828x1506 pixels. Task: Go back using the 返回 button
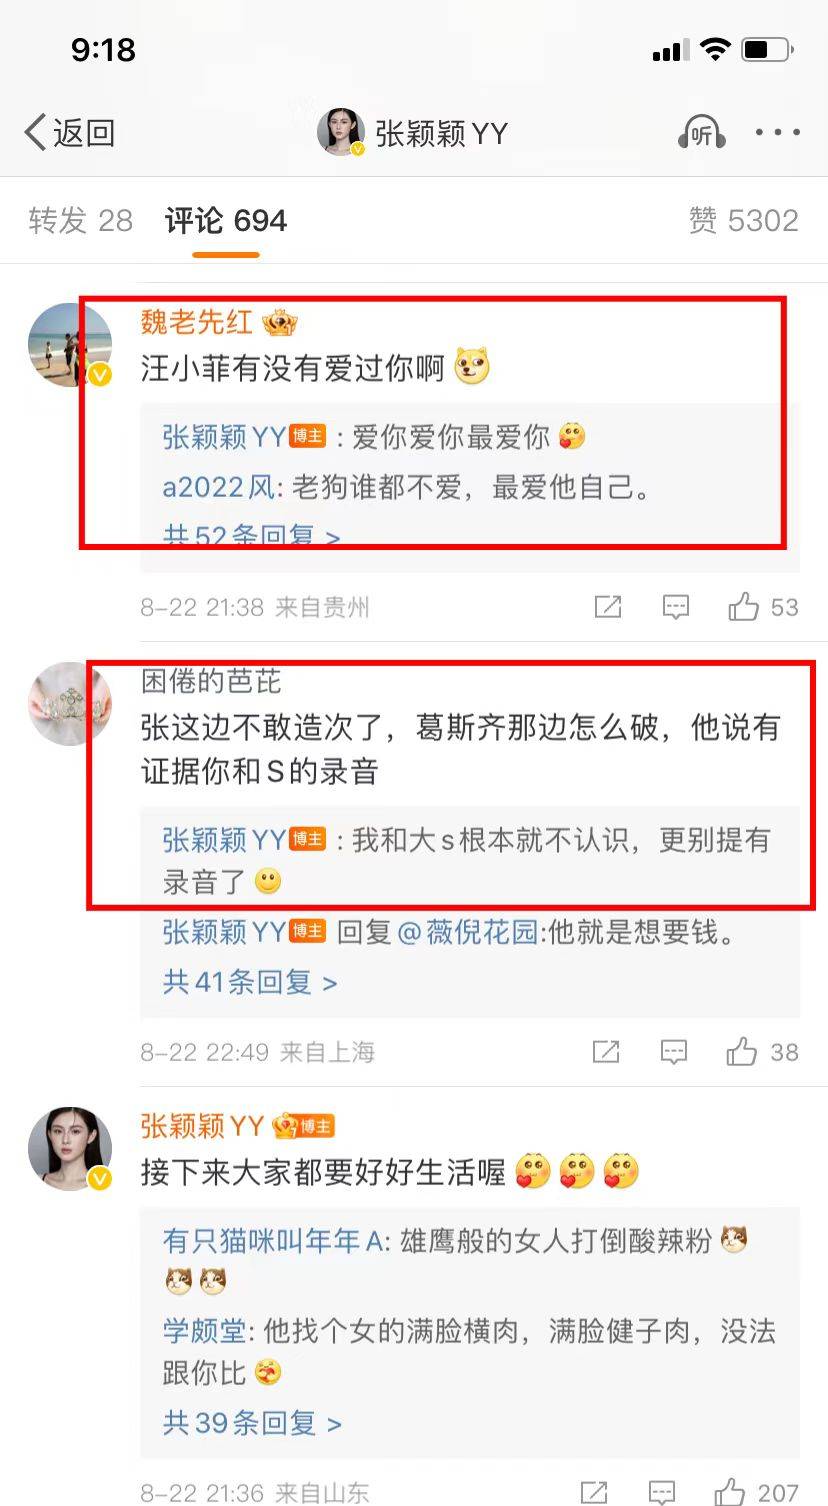click(69, 132)
